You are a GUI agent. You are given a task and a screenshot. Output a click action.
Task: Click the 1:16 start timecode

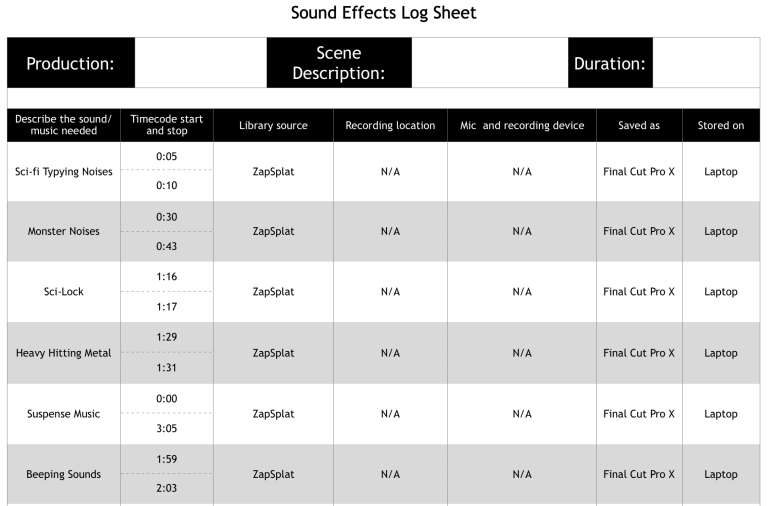[167, 277]
